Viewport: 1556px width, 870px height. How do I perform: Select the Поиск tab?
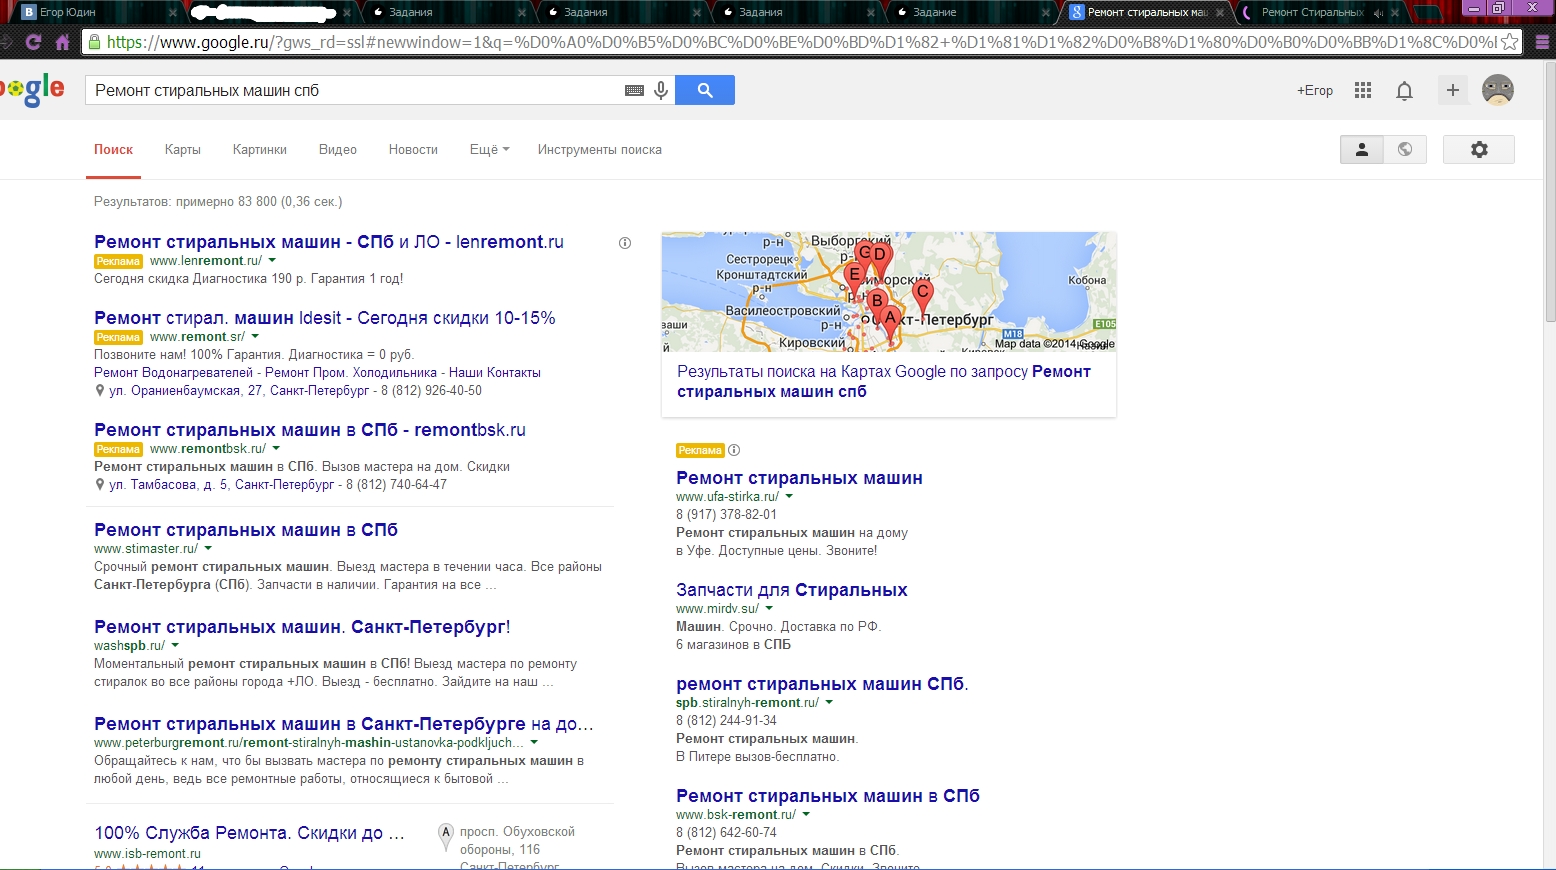click(x=113, y=149)
